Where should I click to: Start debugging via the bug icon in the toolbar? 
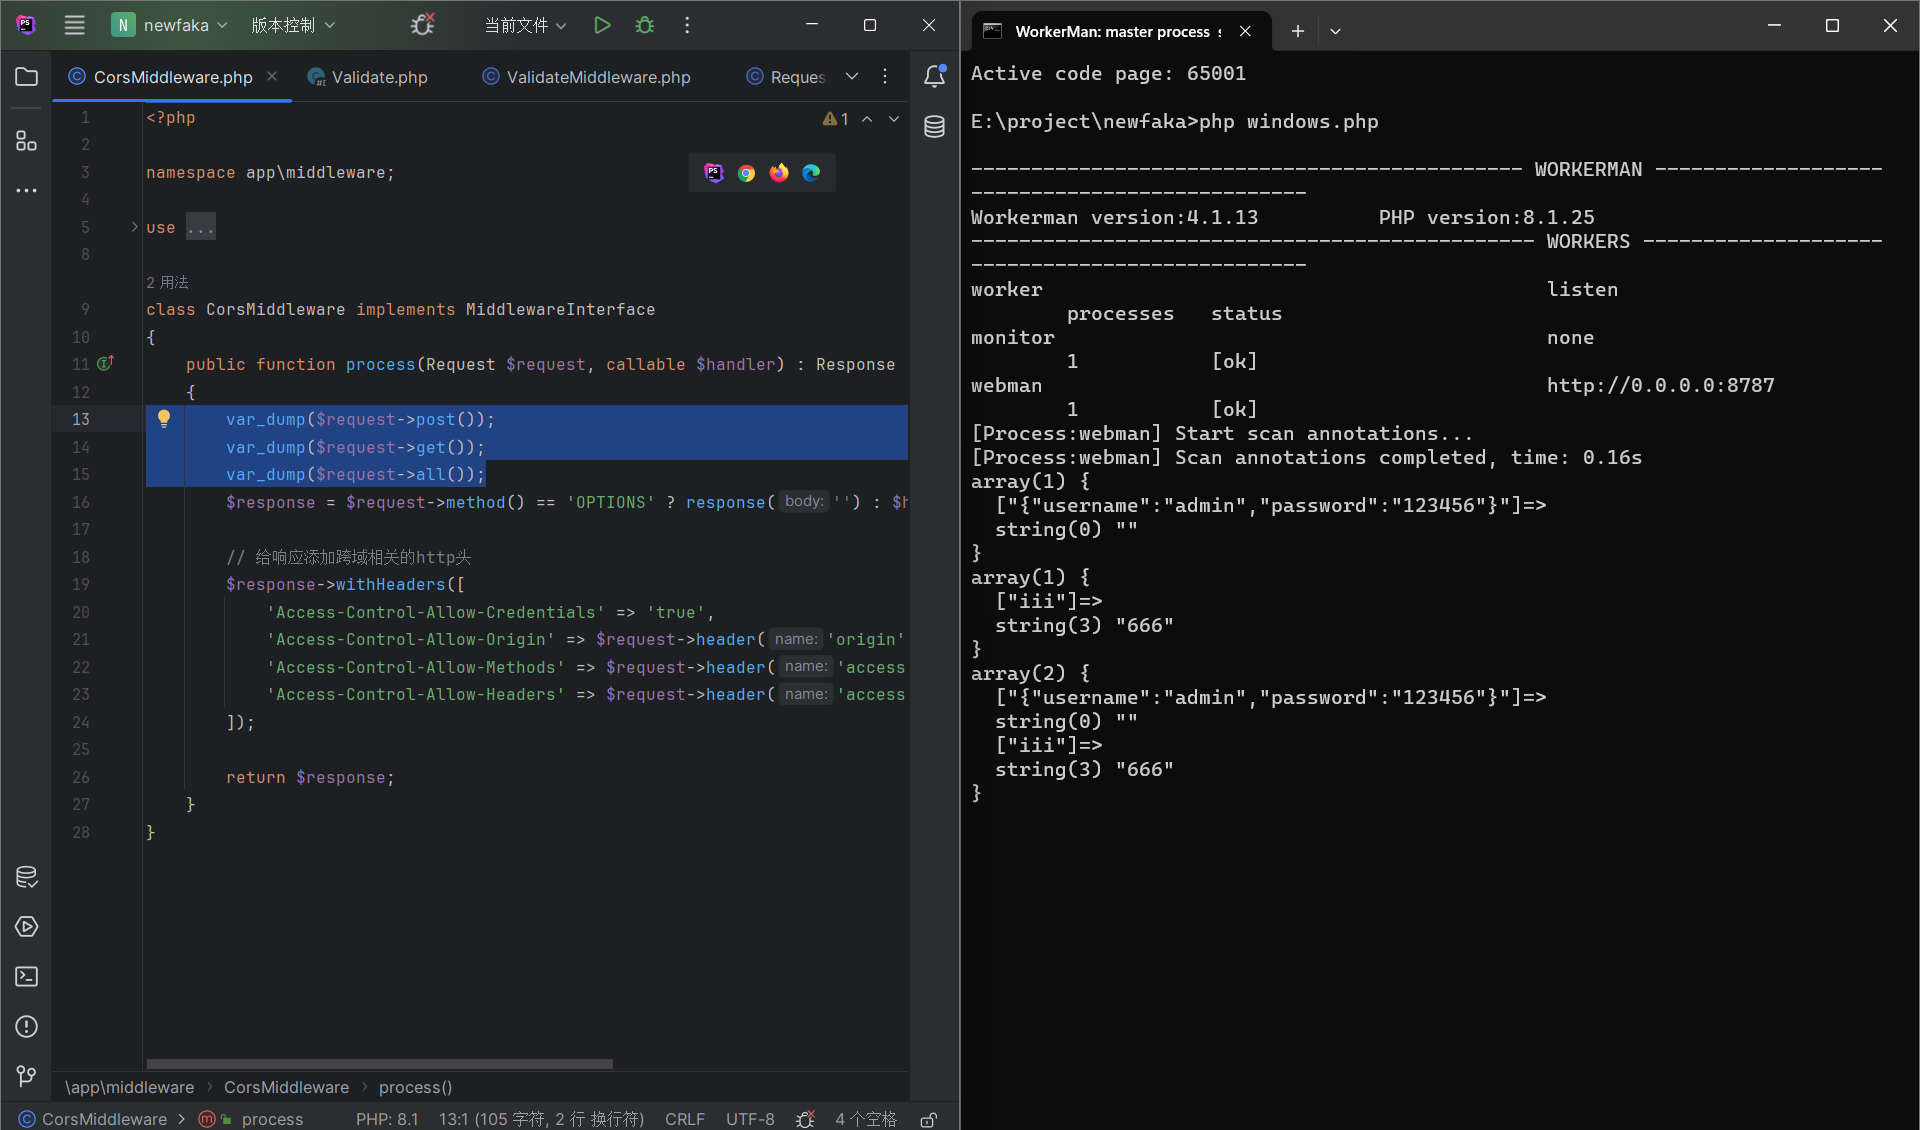[x=645, y=25]
